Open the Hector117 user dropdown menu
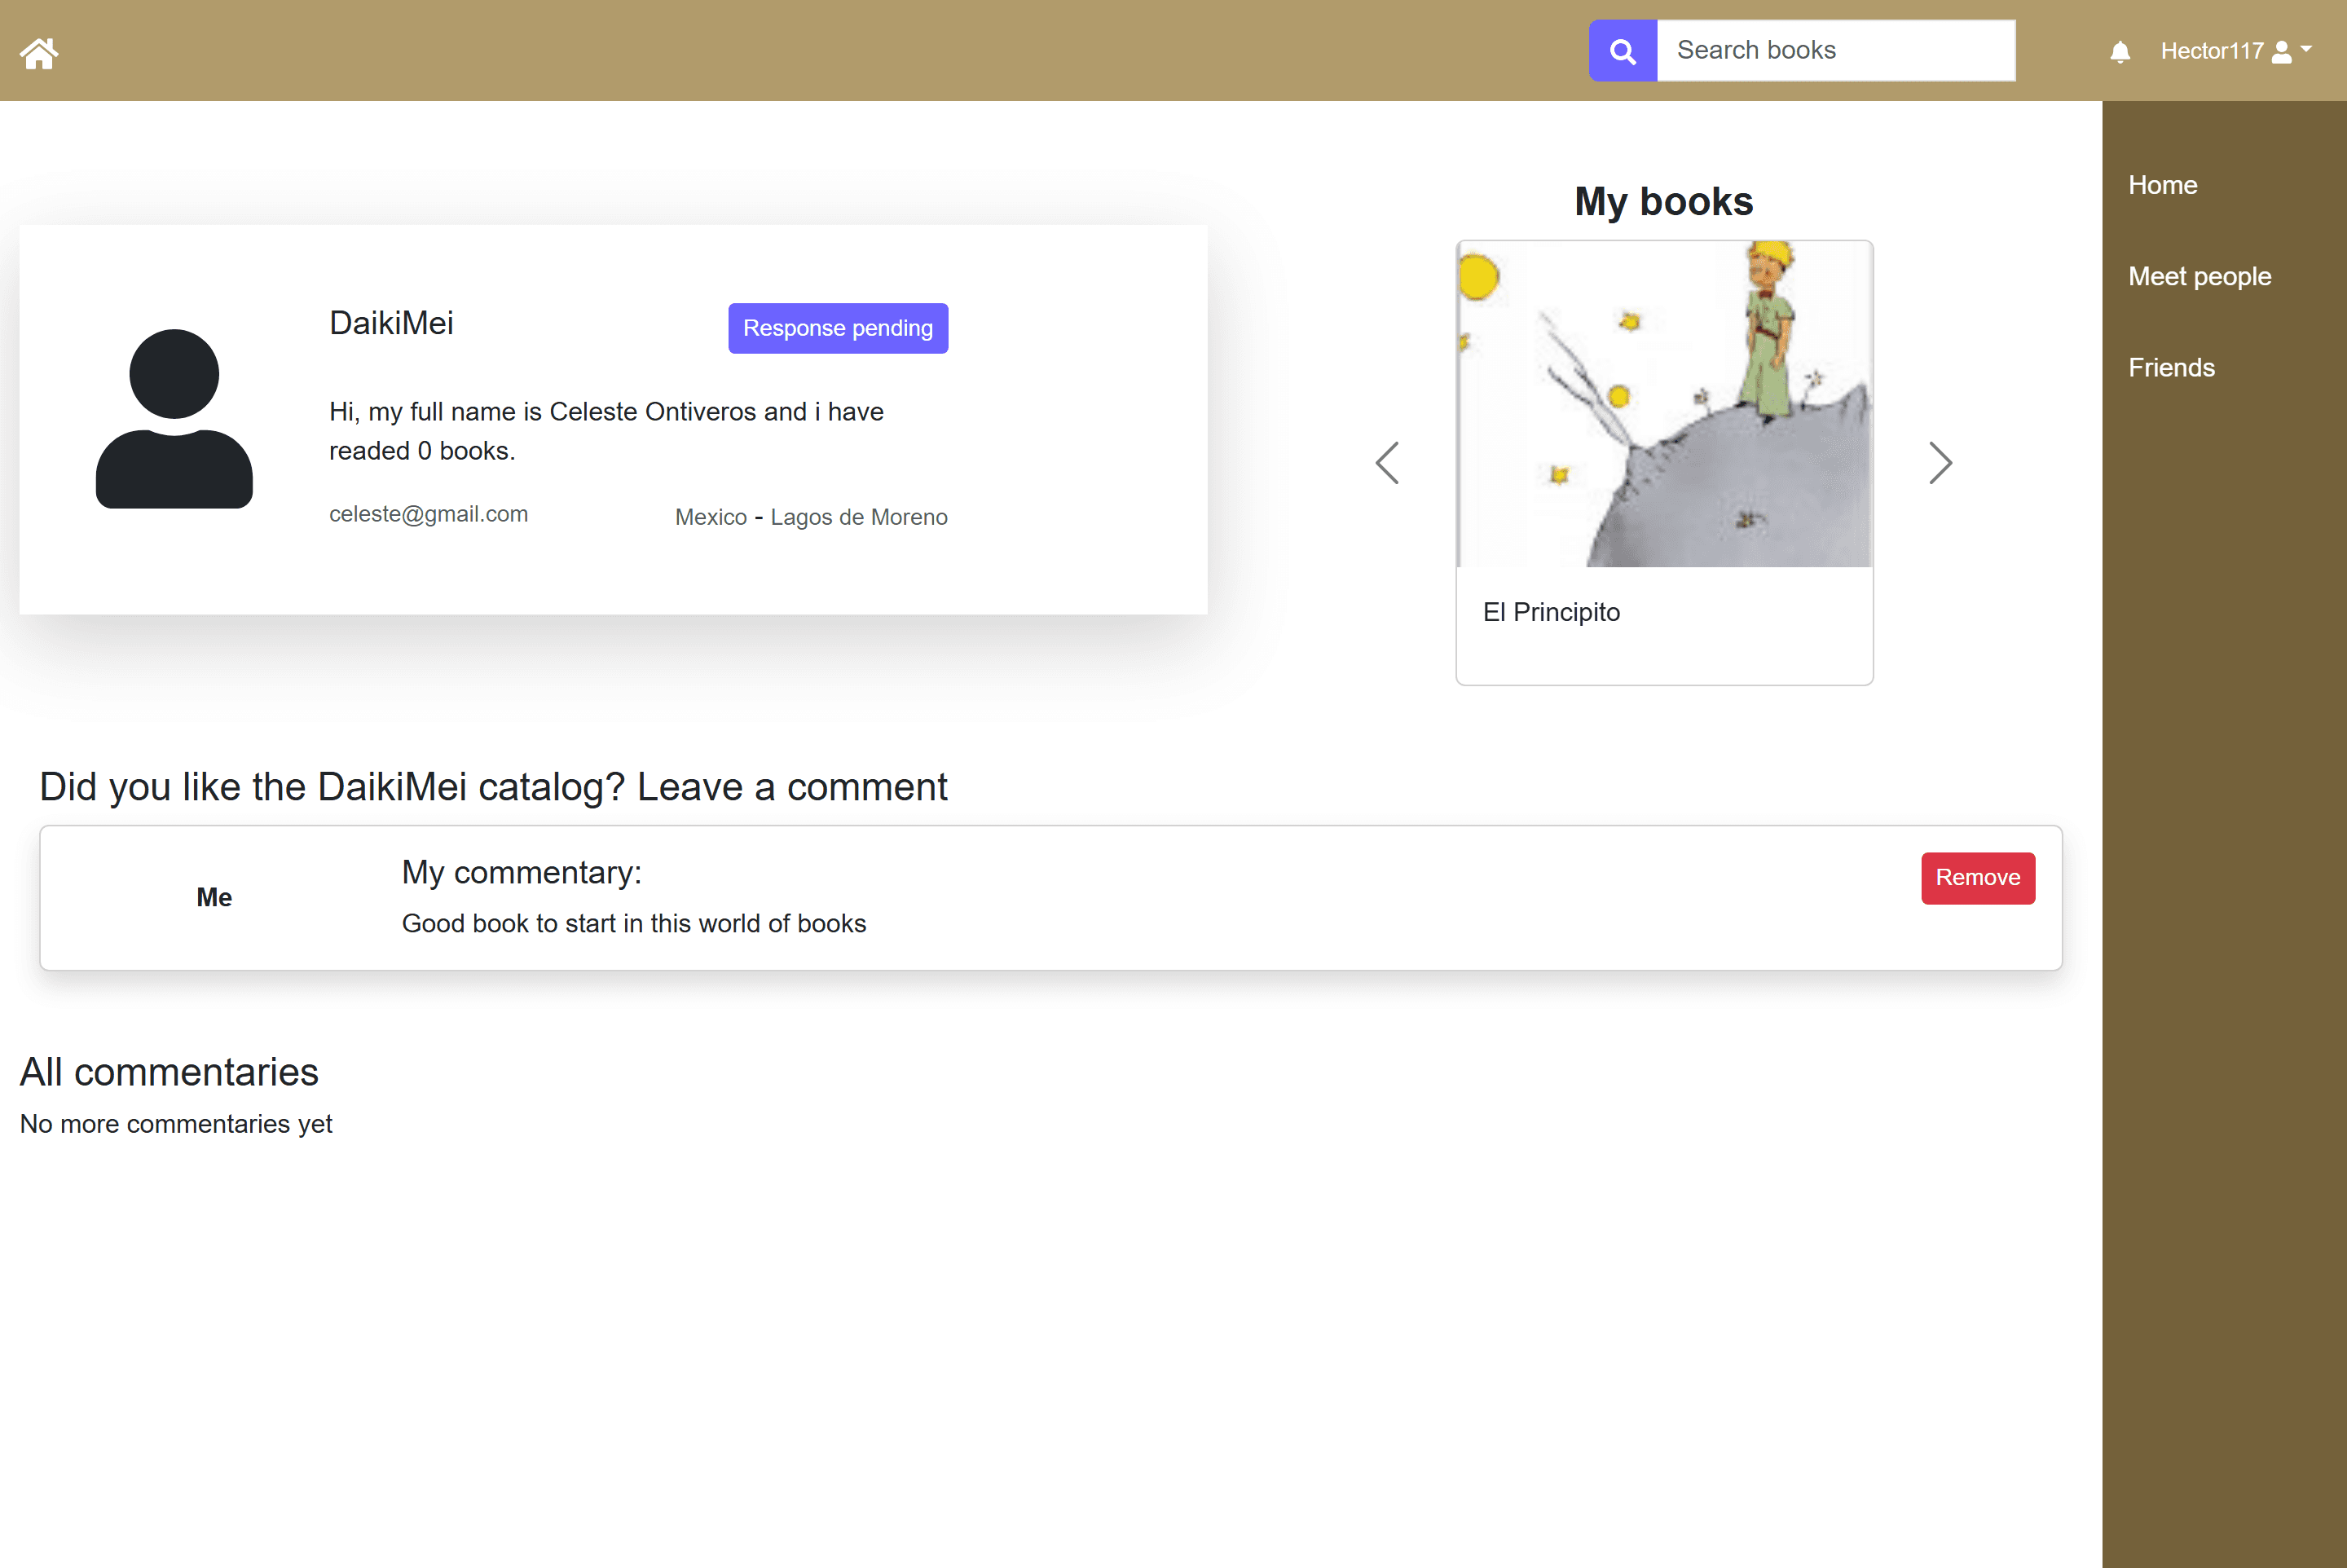The height and width of the screenshot is (1568, 2347). (x=2236, y=51)
